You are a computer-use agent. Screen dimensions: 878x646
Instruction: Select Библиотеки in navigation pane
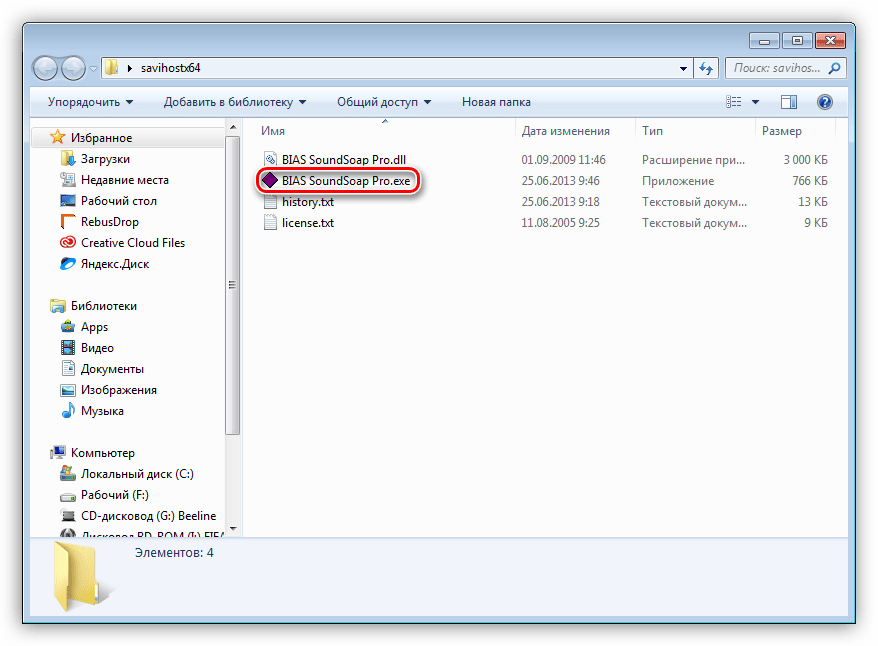[x=104, y=306]
